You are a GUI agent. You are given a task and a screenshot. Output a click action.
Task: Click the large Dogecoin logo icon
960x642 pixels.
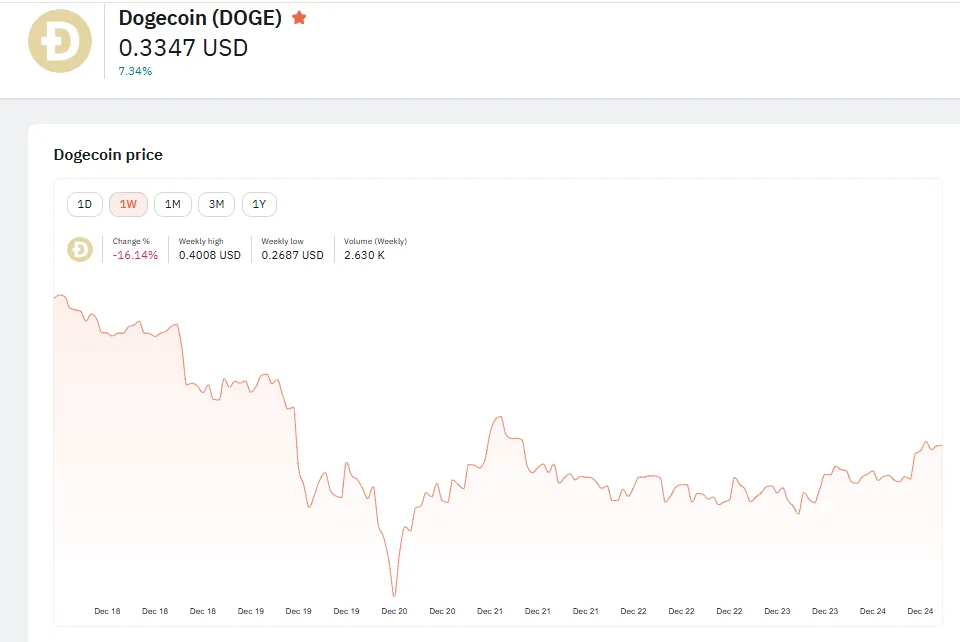[x=60, y=41]
